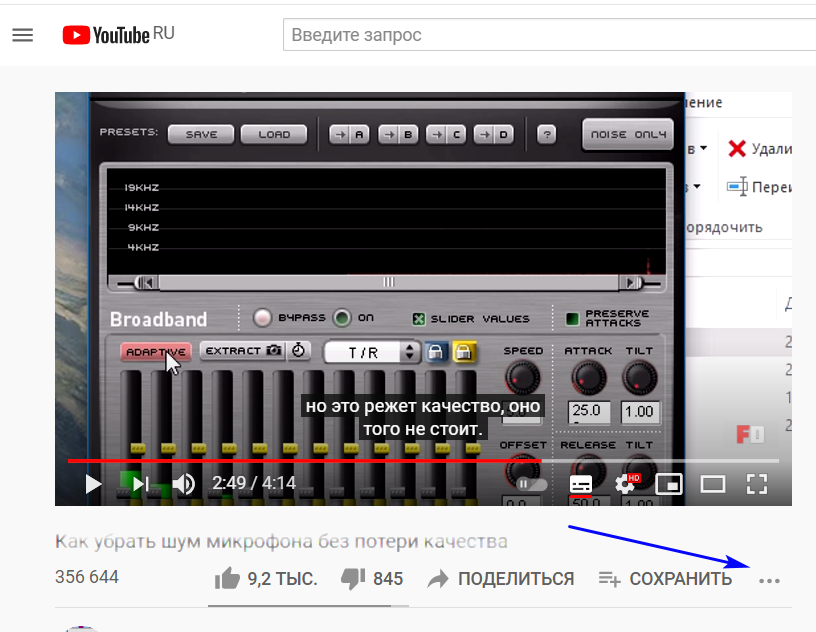Mute the video with the speaker icon
Image resolution: width=816 pixels, height=632 pixels.
tap(183, 484)
